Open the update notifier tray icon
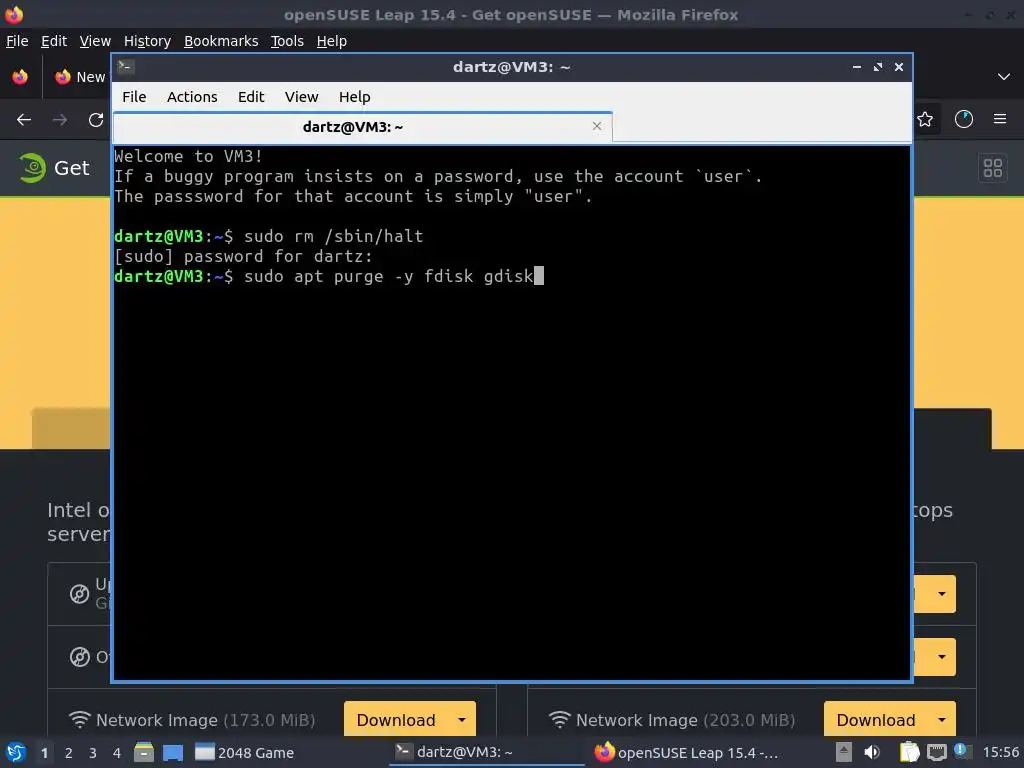 [x=963, y=752]
